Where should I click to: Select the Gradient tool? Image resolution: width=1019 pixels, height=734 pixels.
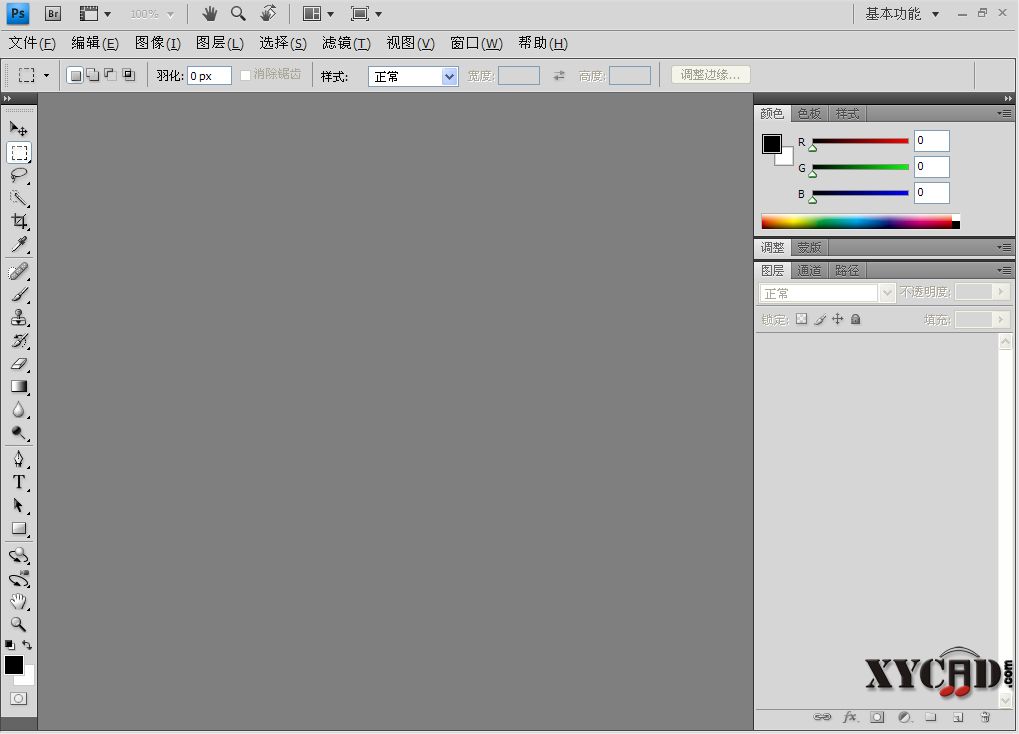pyautogui.click(x=19, y=387)
